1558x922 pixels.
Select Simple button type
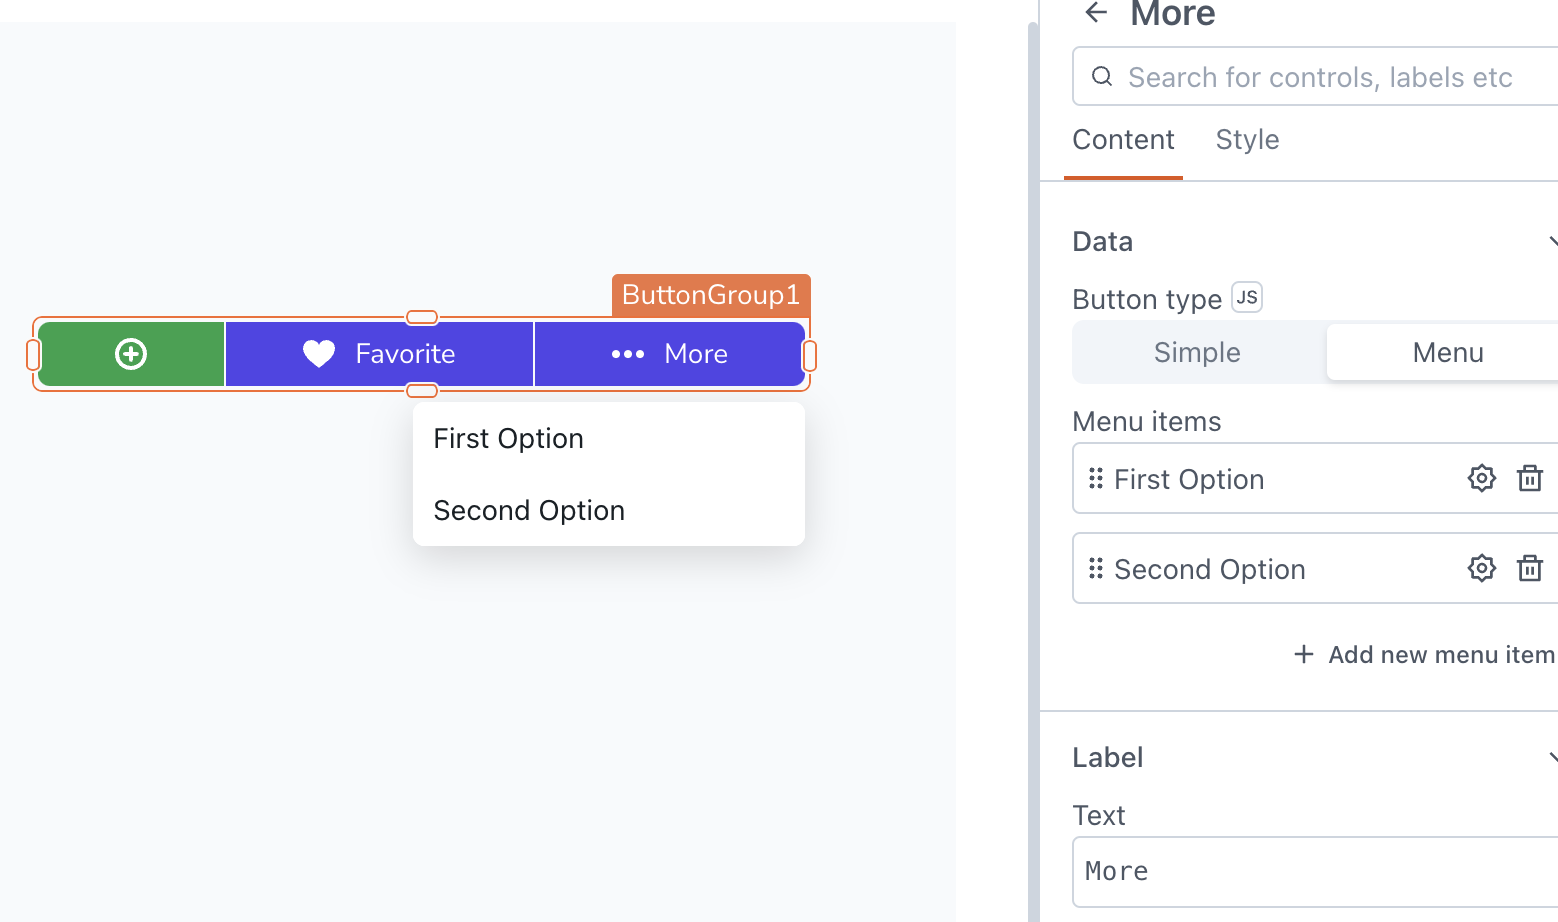(1197, 352)
